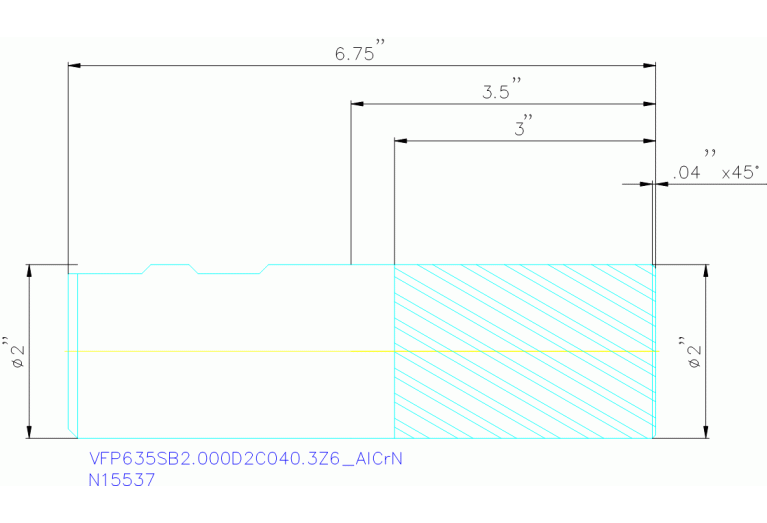767x523 pixels.
Task: Select the .04" x45° chamfer callout
Action: click(x=717, y=166)
